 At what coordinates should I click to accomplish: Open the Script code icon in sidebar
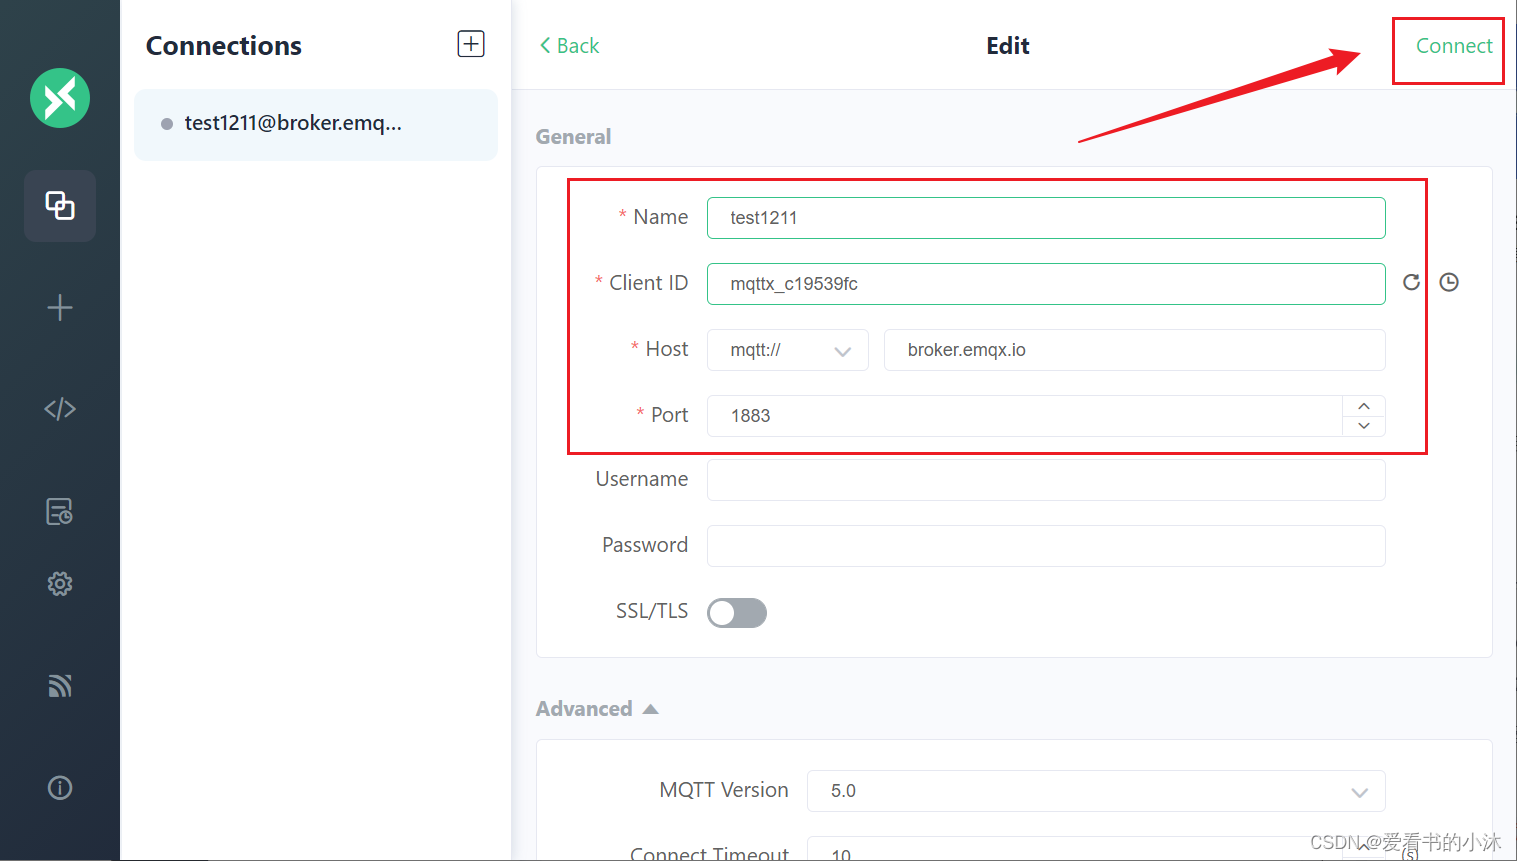tap(60, 409)
